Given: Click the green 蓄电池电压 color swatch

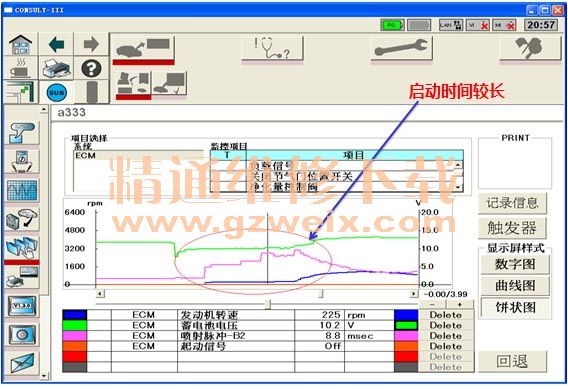Looking at the screenshot, I should 75,325.
